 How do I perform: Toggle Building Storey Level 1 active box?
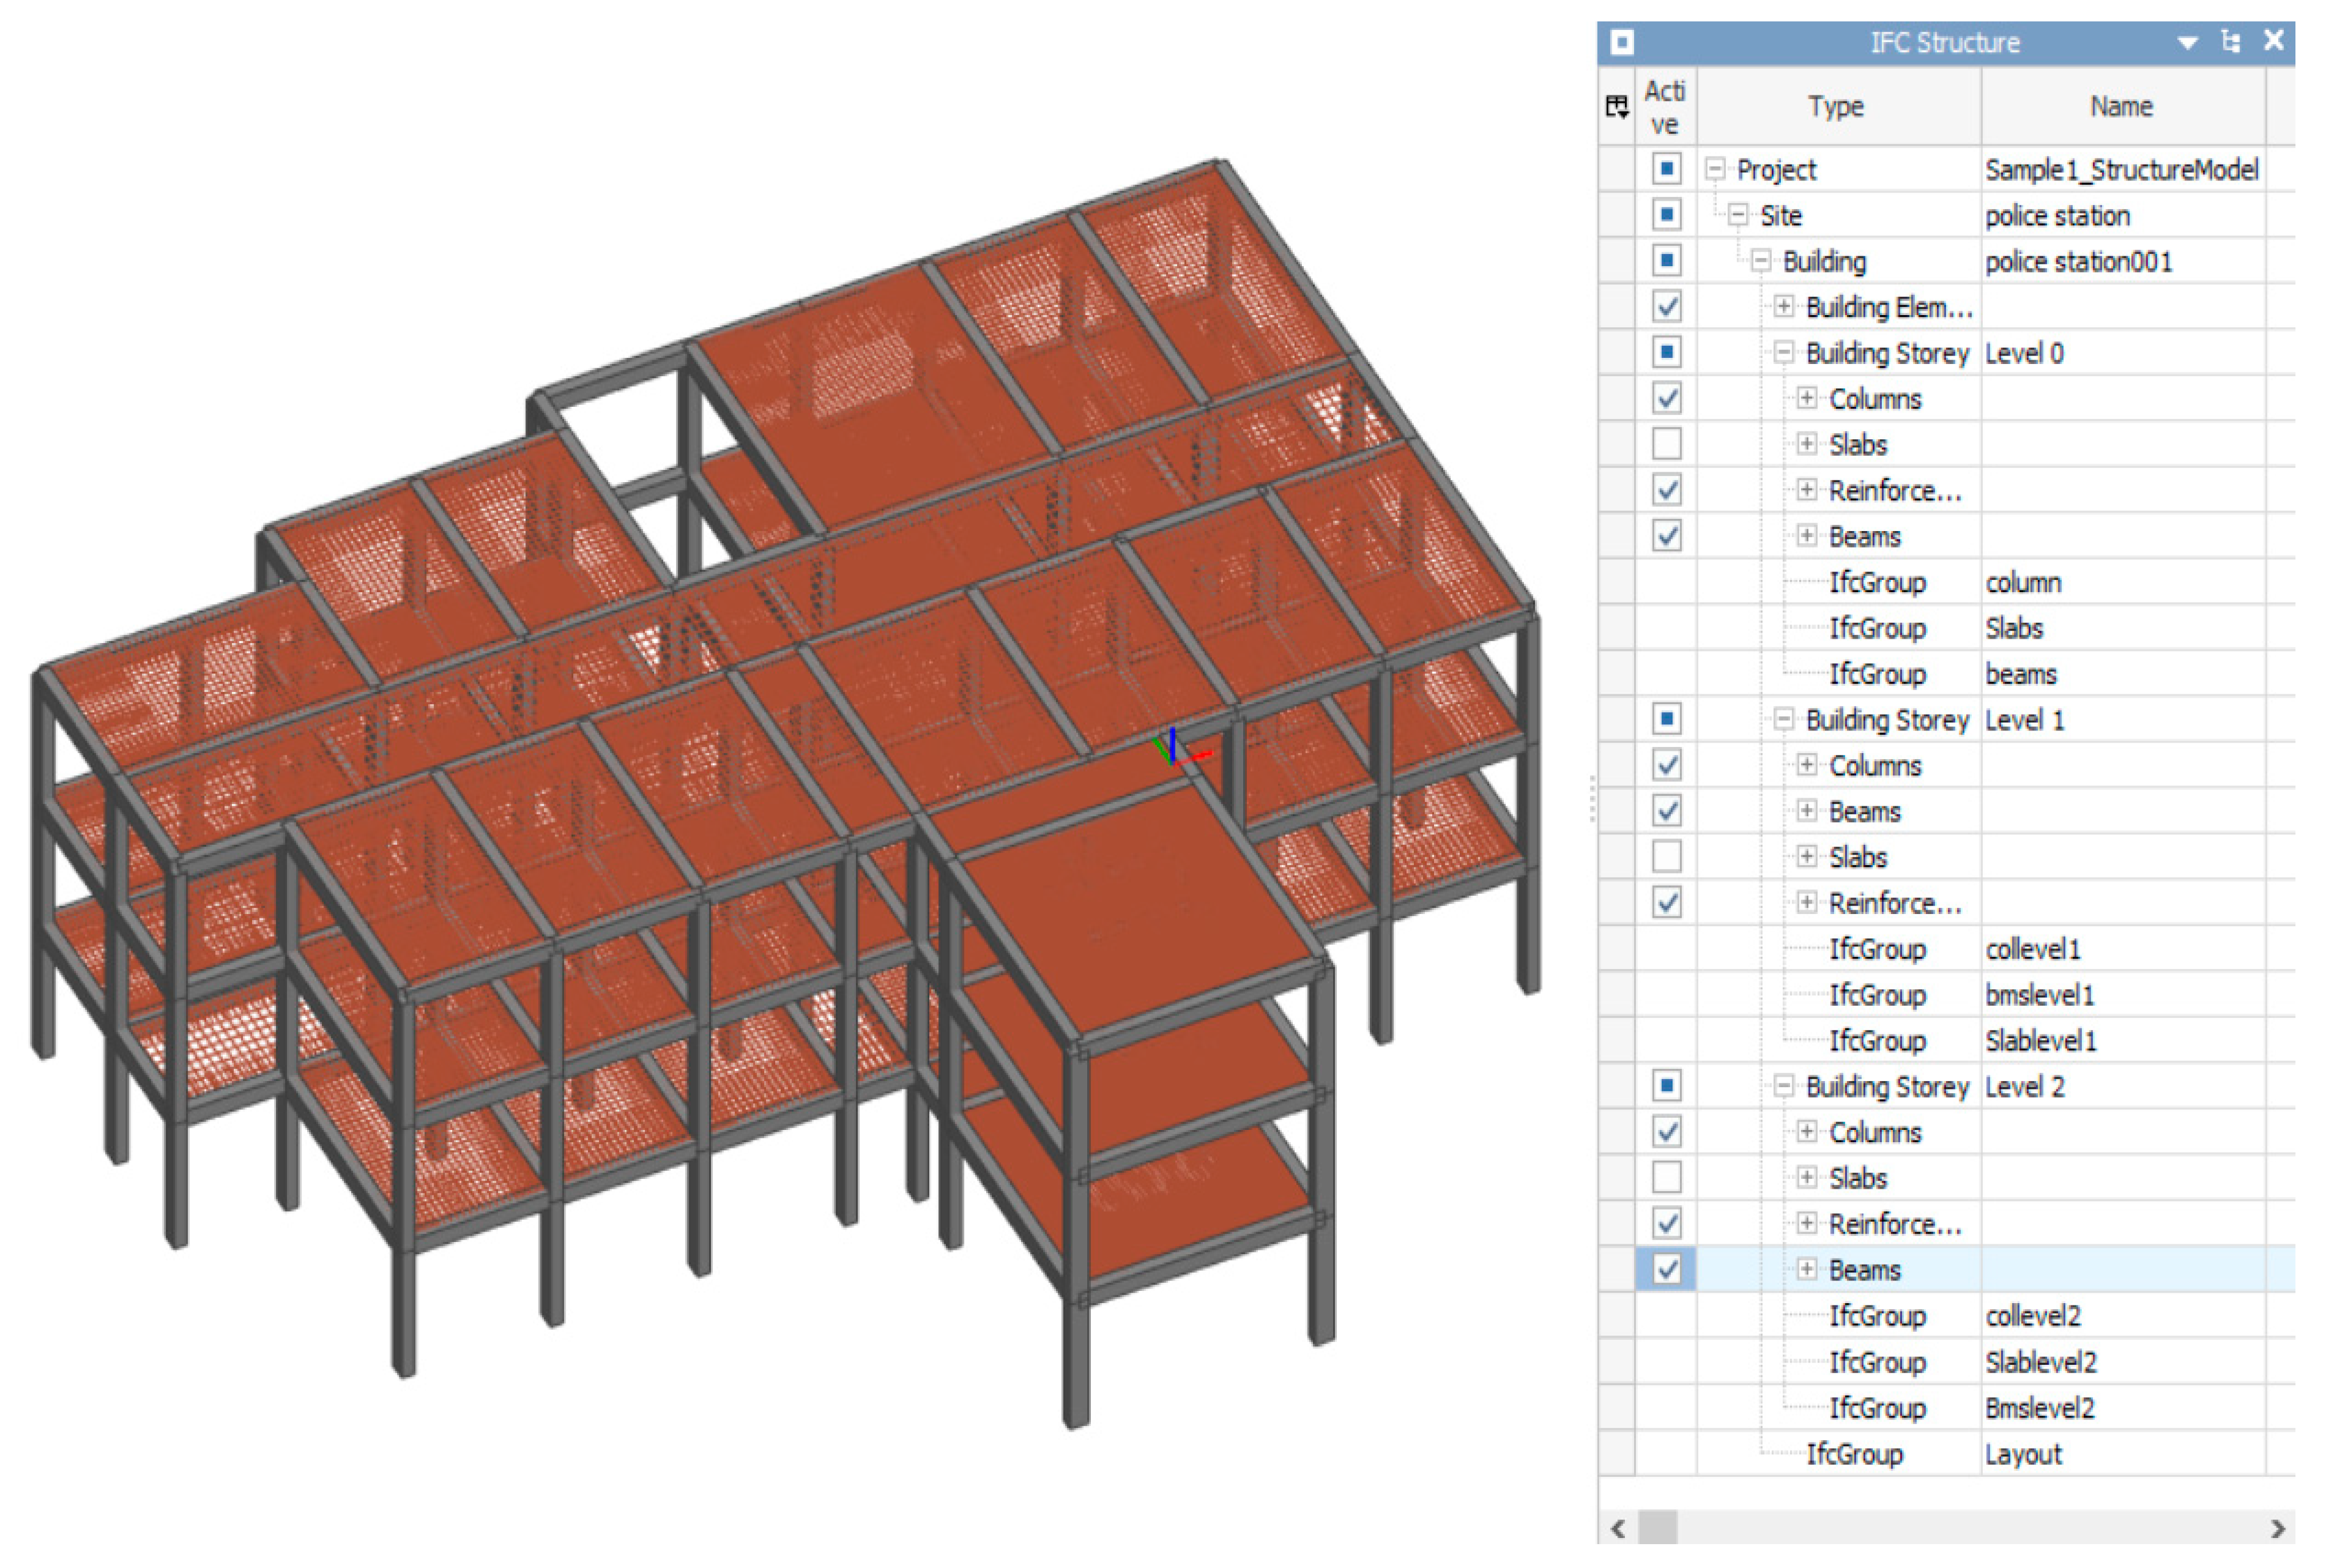(1666, 718)
